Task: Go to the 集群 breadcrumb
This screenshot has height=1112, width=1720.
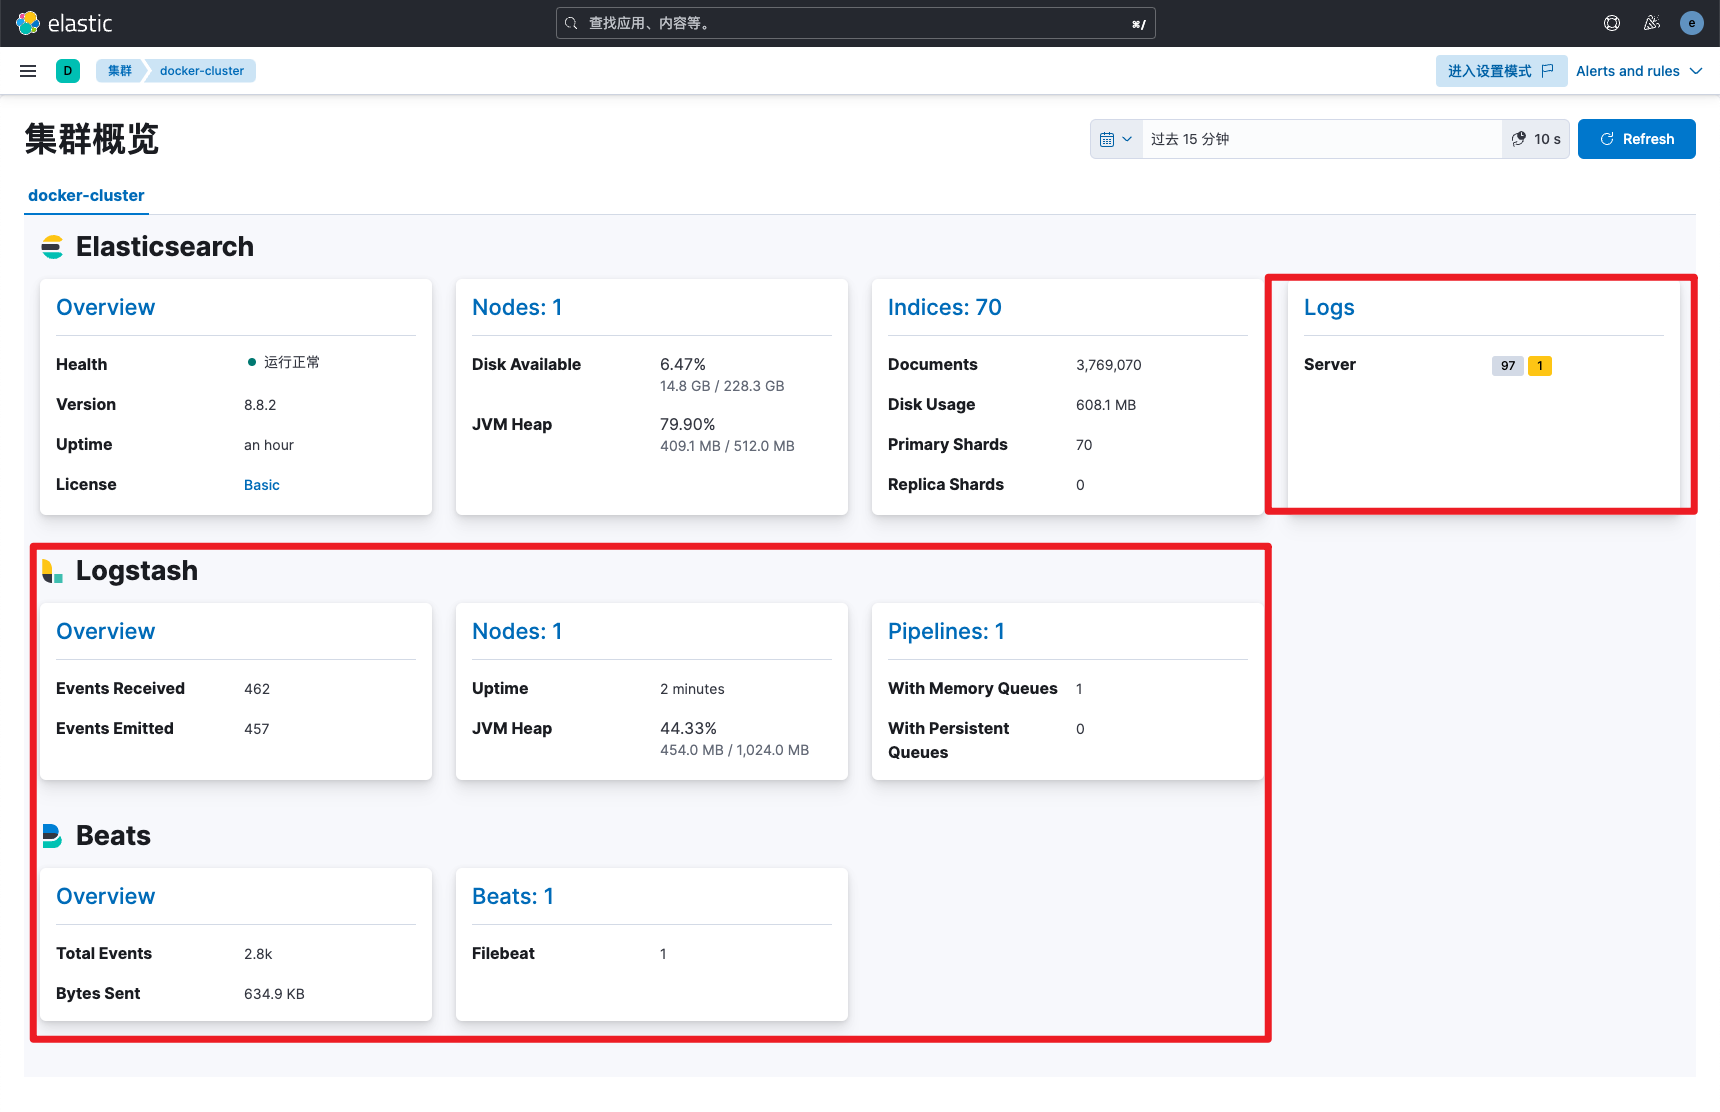Action: [120, 71]
